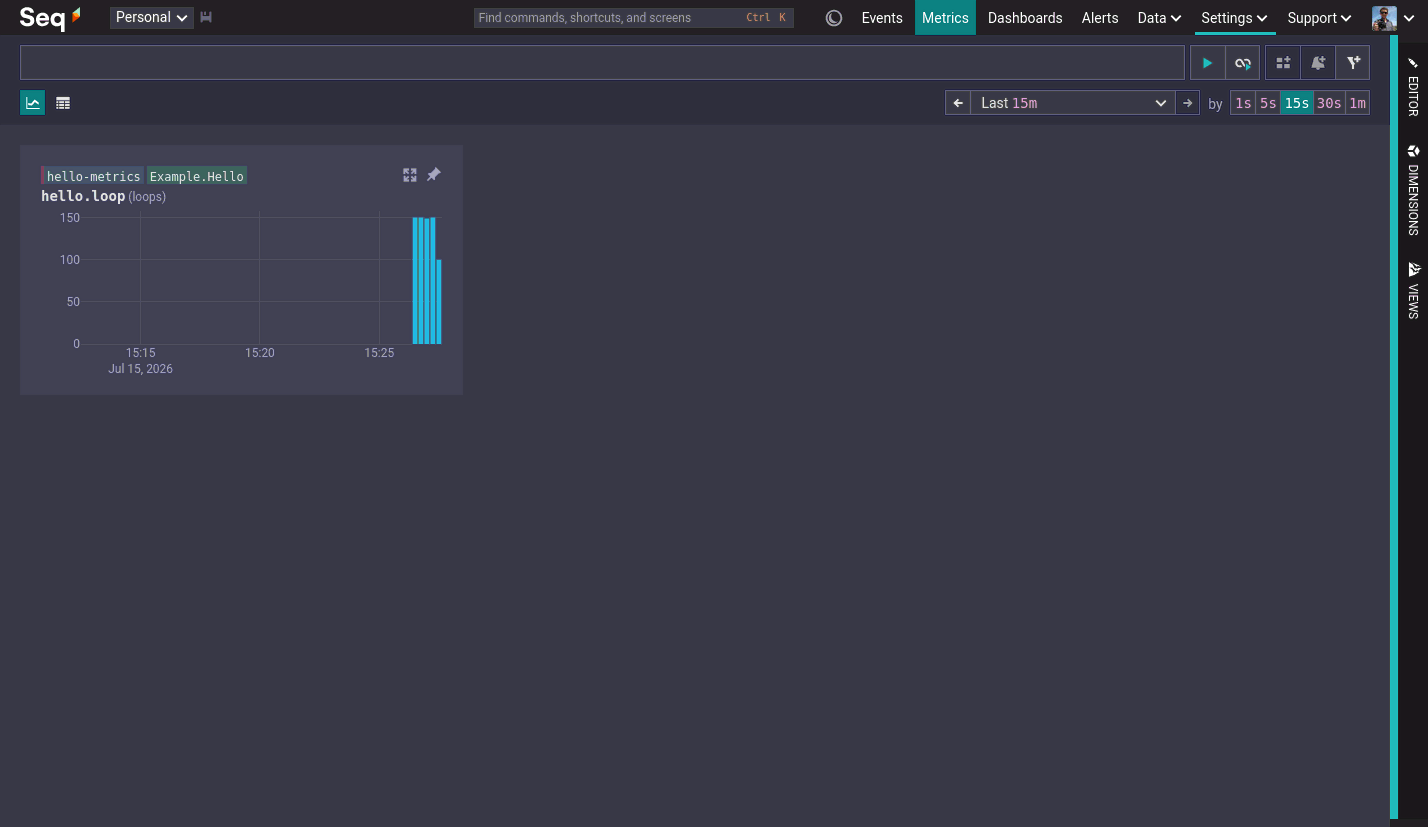Viewport: 1428px width, 827px height.
Task: Click into the query input field
Action: pyautogui.click(x=602, y=63)
